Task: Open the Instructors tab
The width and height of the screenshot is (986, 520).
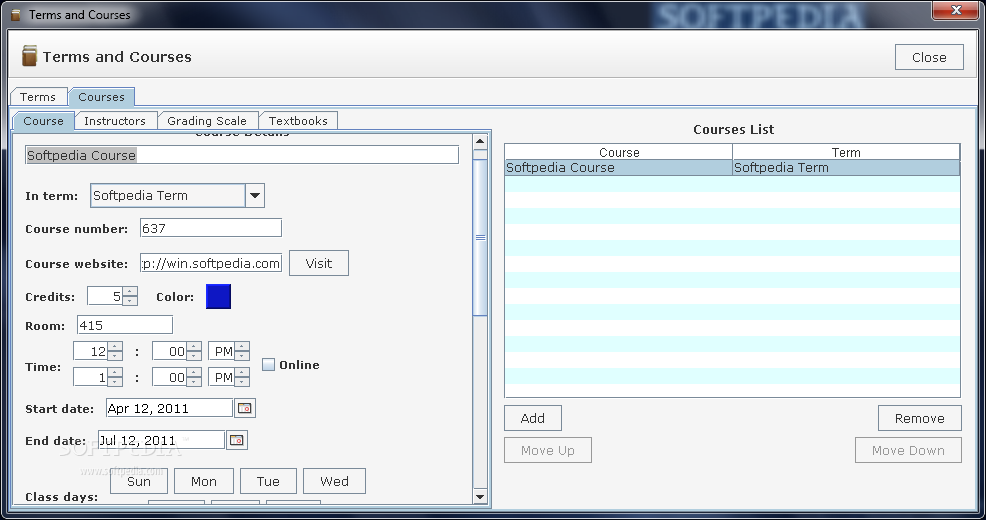Action: pyautogui.click(x=115, y=121)
